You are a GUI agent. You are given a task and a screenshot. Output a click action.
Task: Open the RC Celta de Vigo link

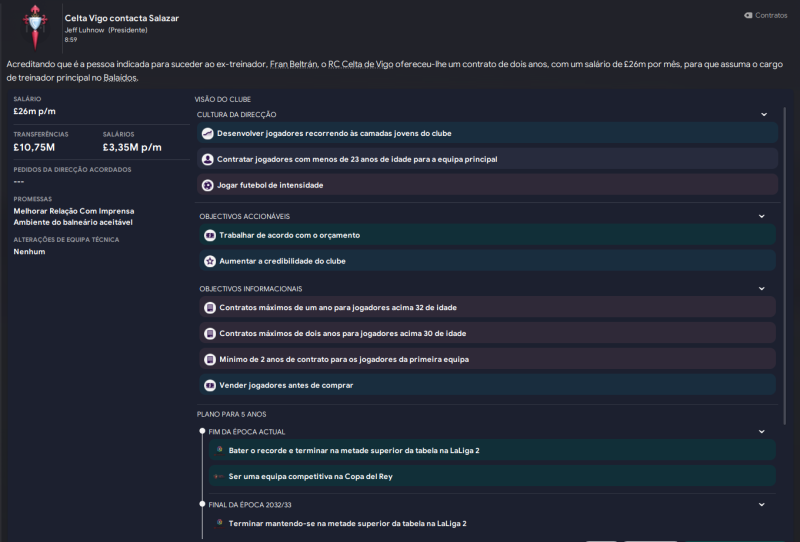360,64
